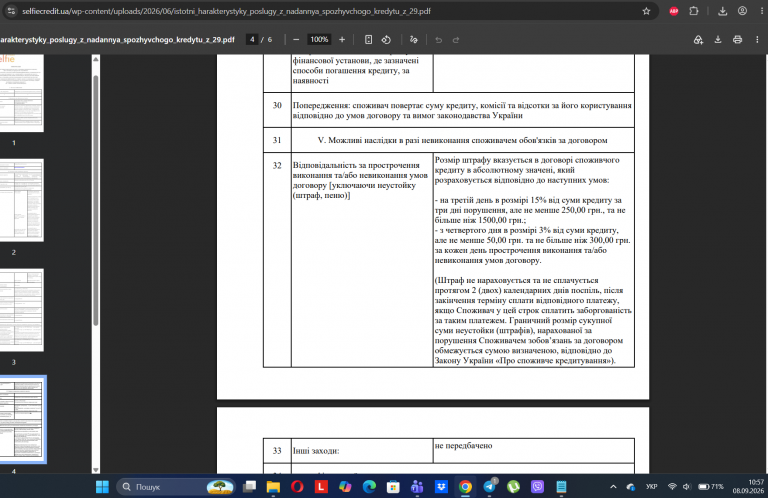This screenshot has width=768, height=498.
Task: Click the 100% zoom level field
Action: coord(319,40)
